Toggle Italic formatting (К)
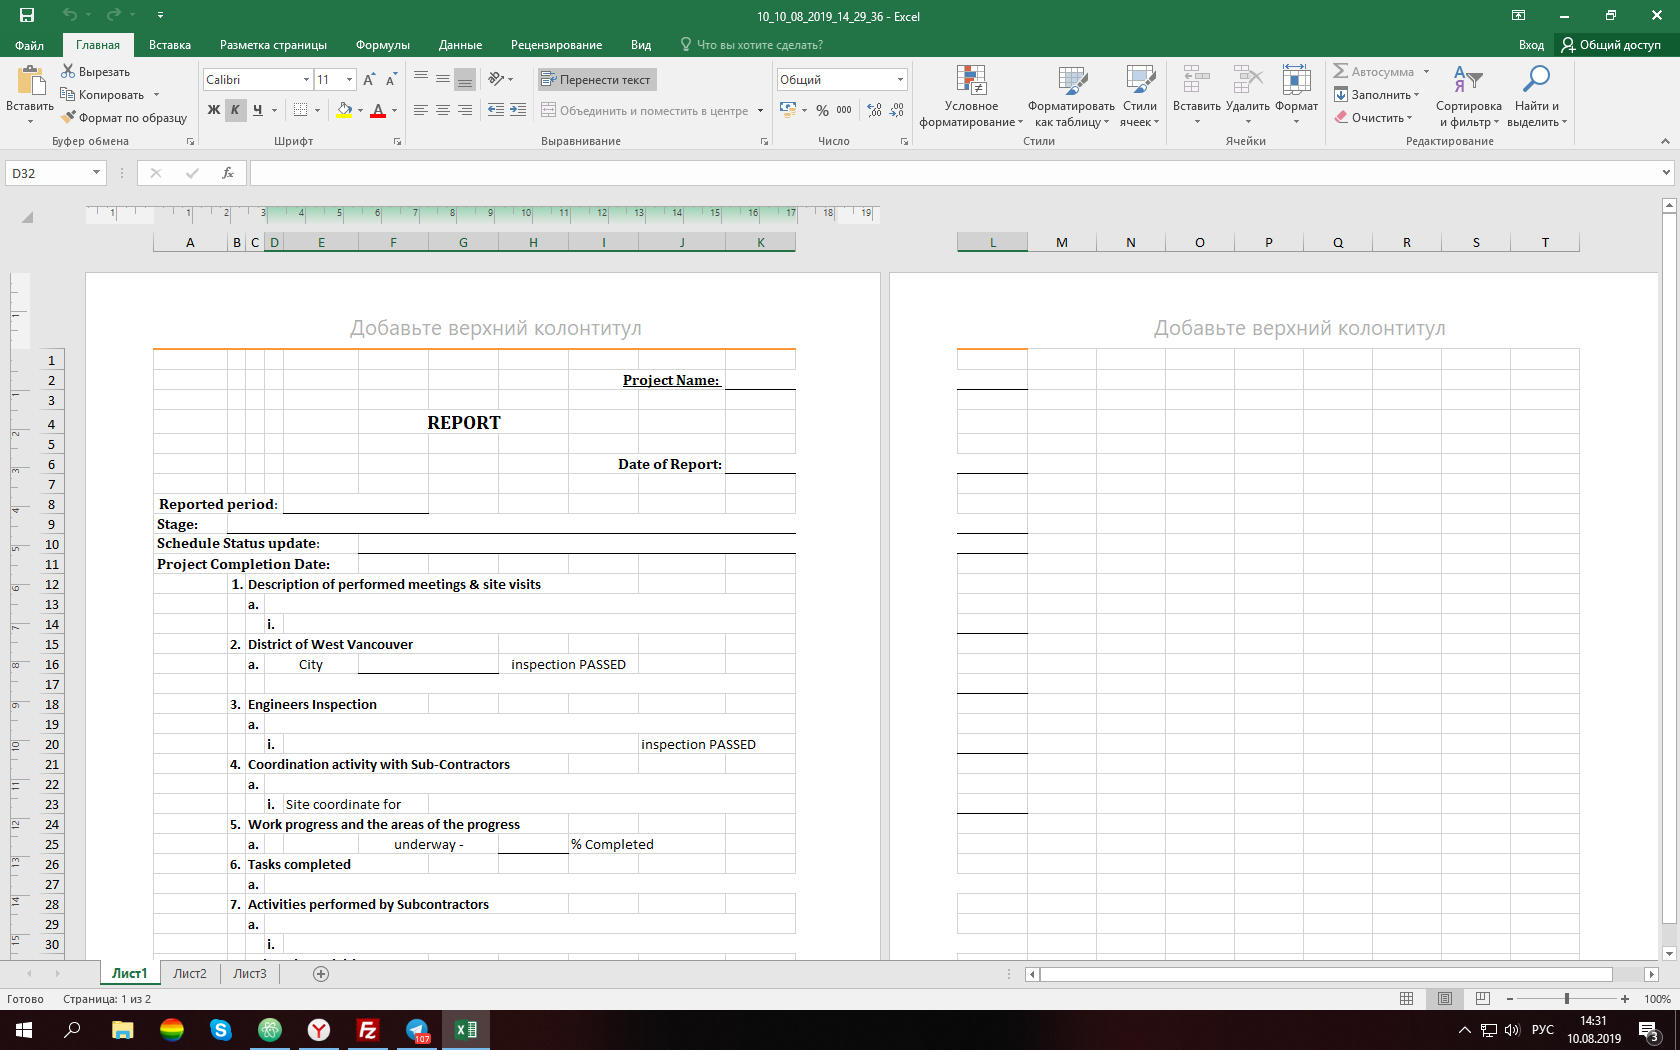Image resolution: width=1680 pixels, height=1050 pixels. point(235,110)
